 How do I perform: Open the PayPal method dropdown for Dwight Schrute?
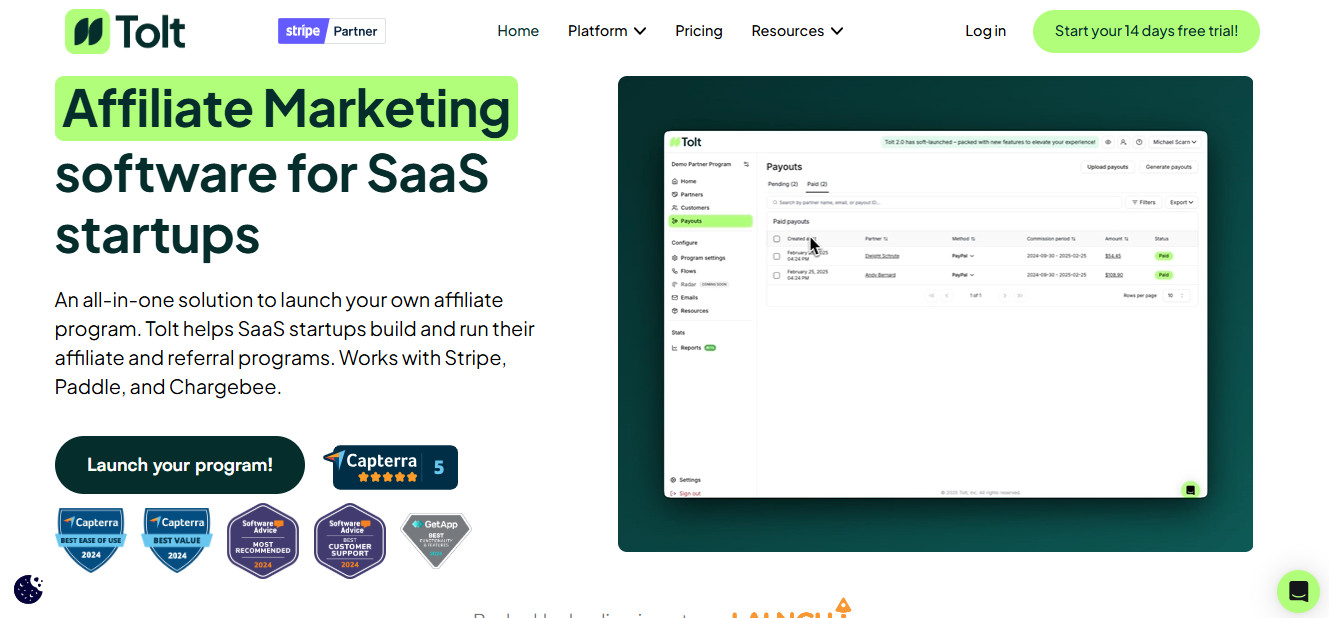pyautogui.click(x=963, y=256)
